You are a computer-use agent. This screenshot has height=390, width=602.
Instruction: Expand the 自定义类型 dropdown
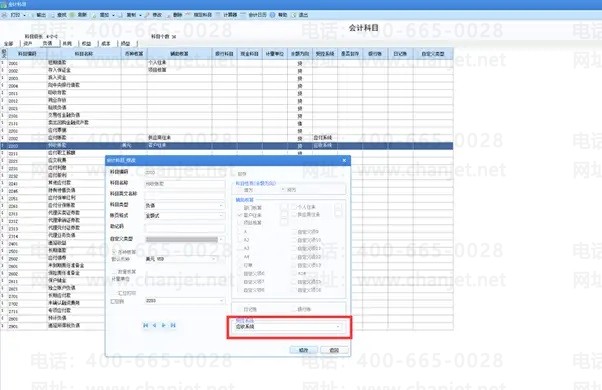(221, 239)
